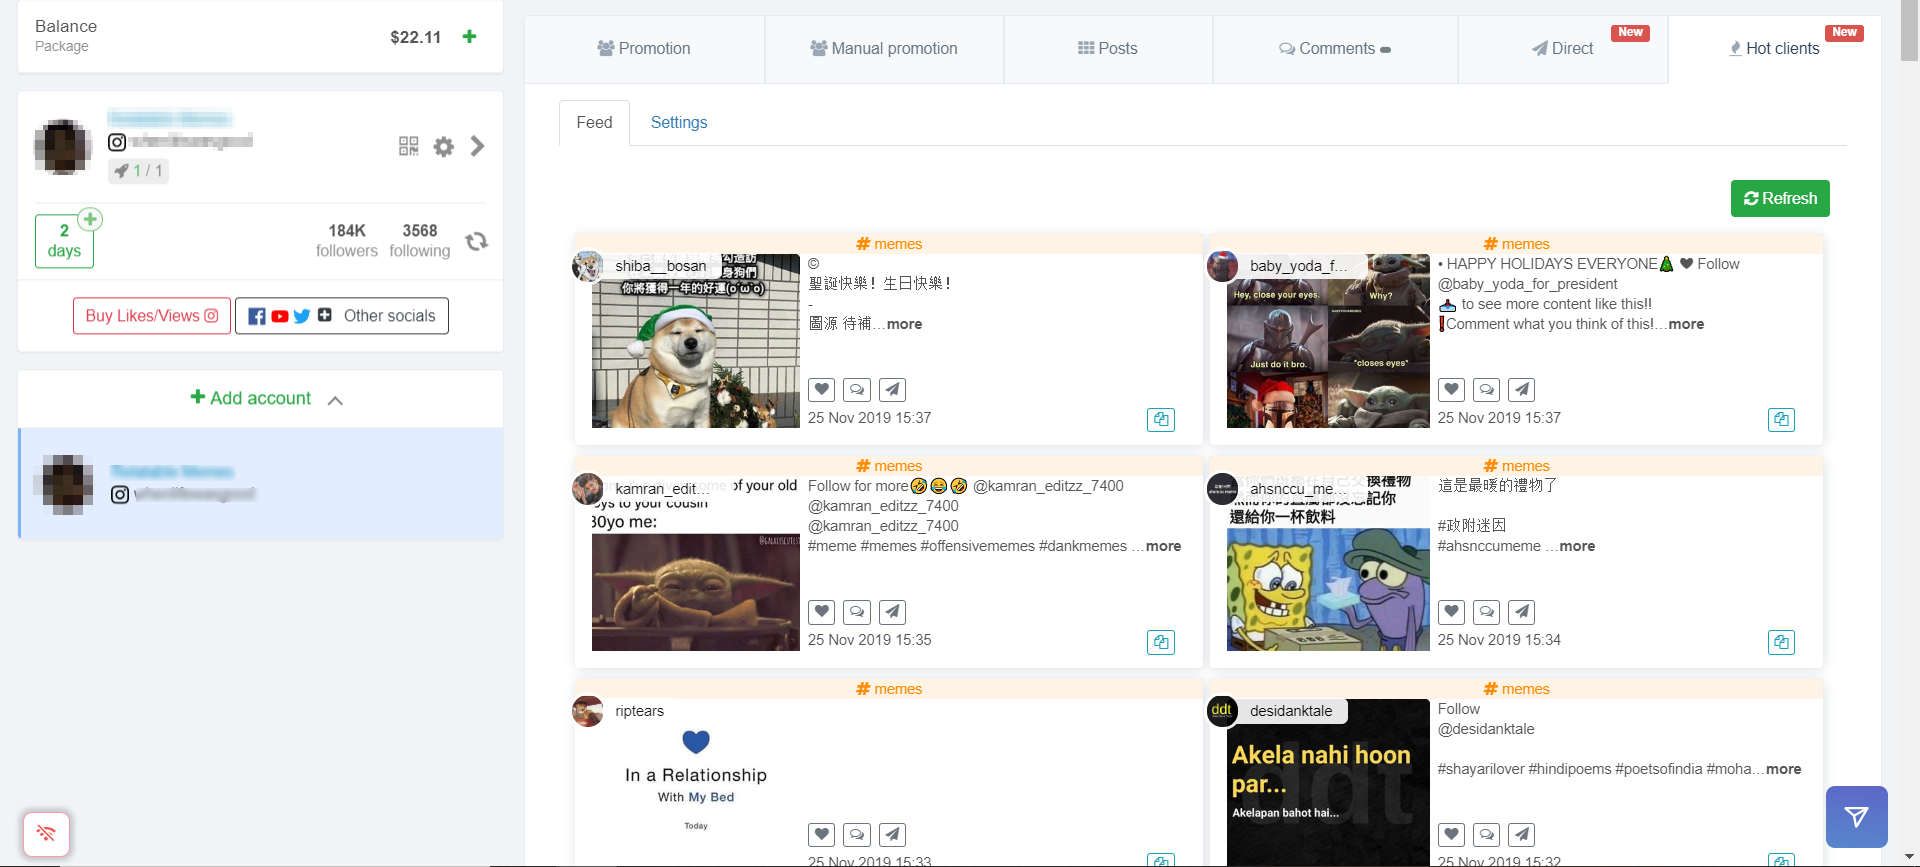This screenshot has height=867, width=1920.
Task: Open the QR code icon for the account
Action: tap(409, 147)
